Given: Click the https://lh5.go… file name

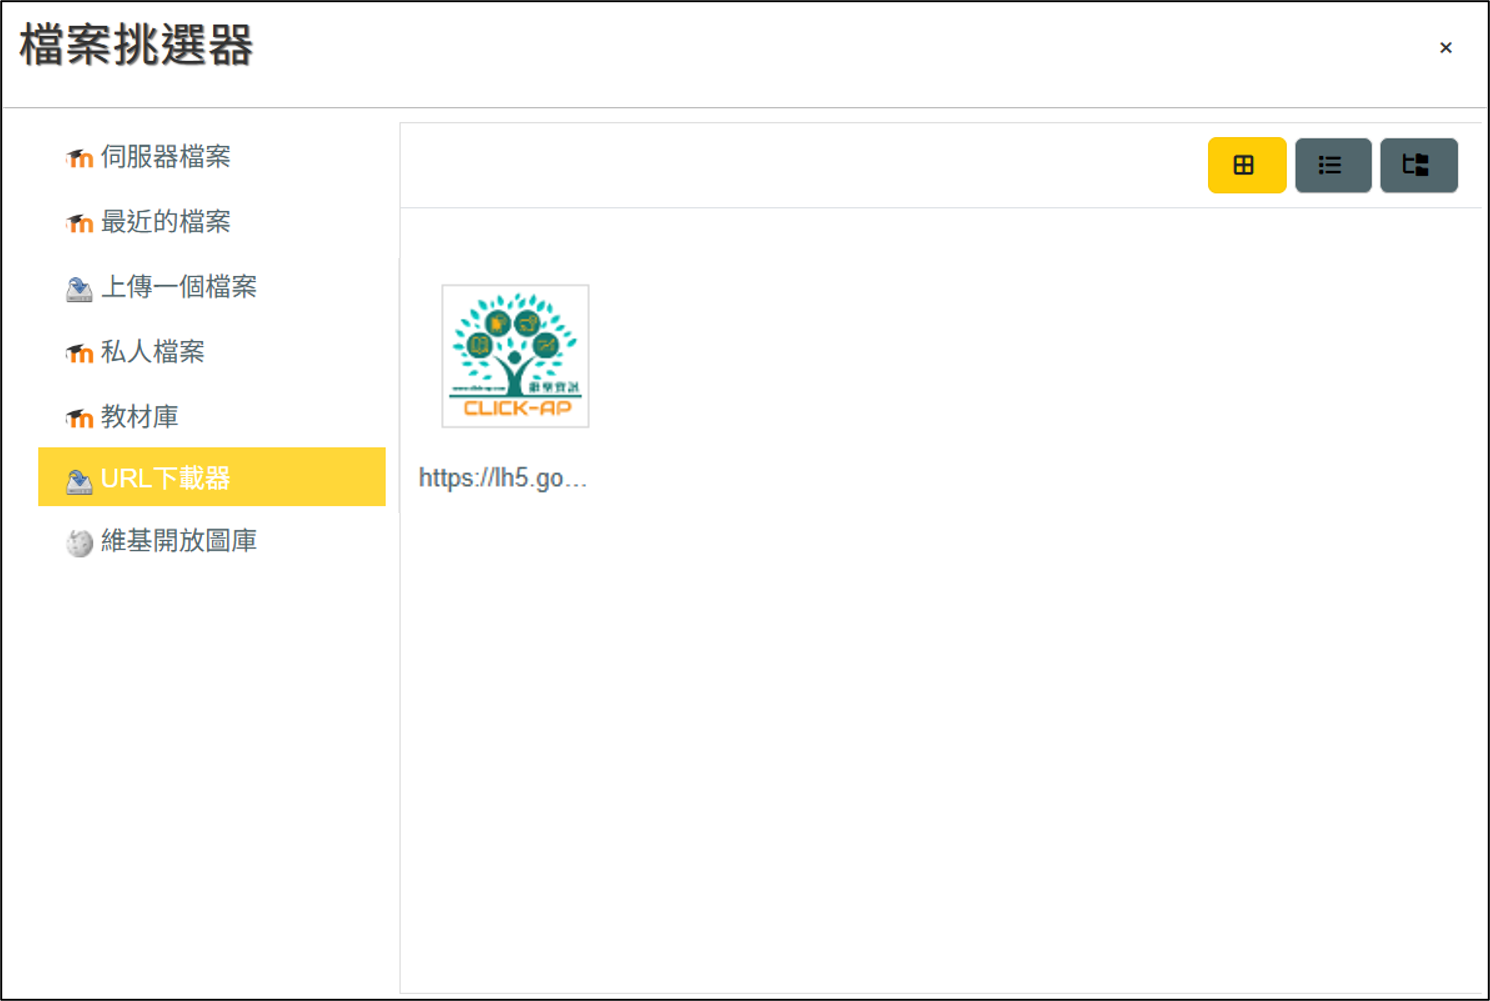Looking at the screenshot, I should coord(503,478).
